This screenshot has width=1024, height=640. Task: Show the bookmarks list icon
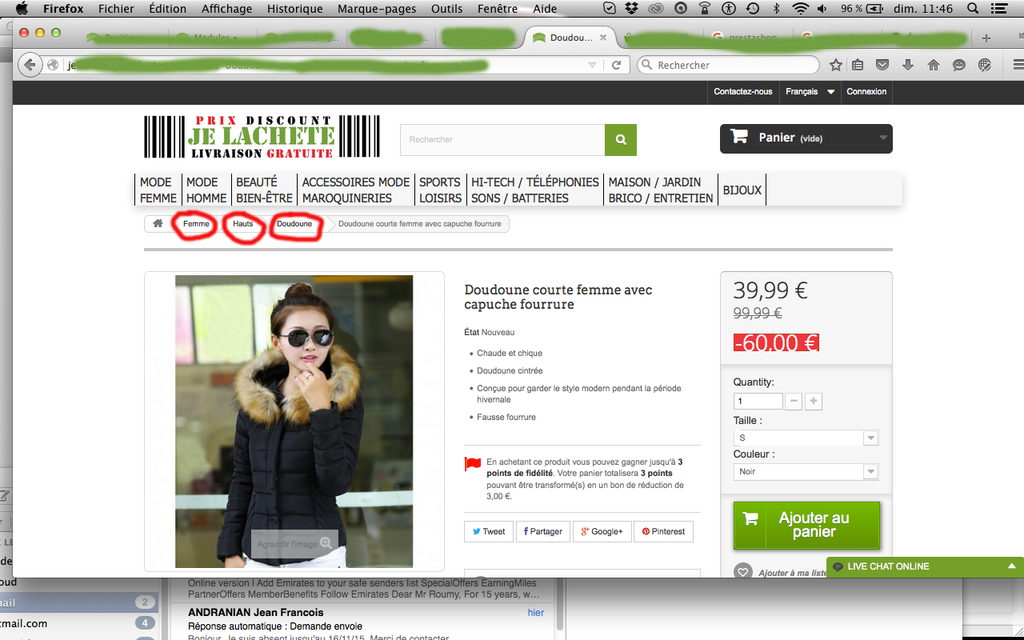click(x=857, y=65)
